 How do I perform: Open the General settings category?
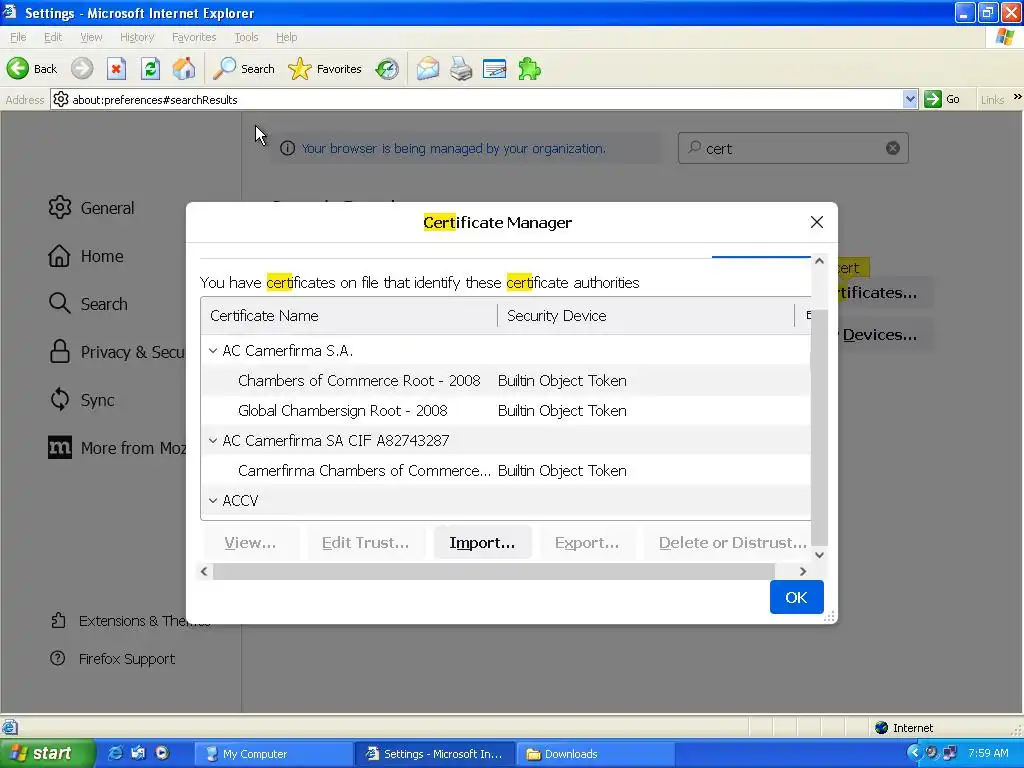point(91,208)
